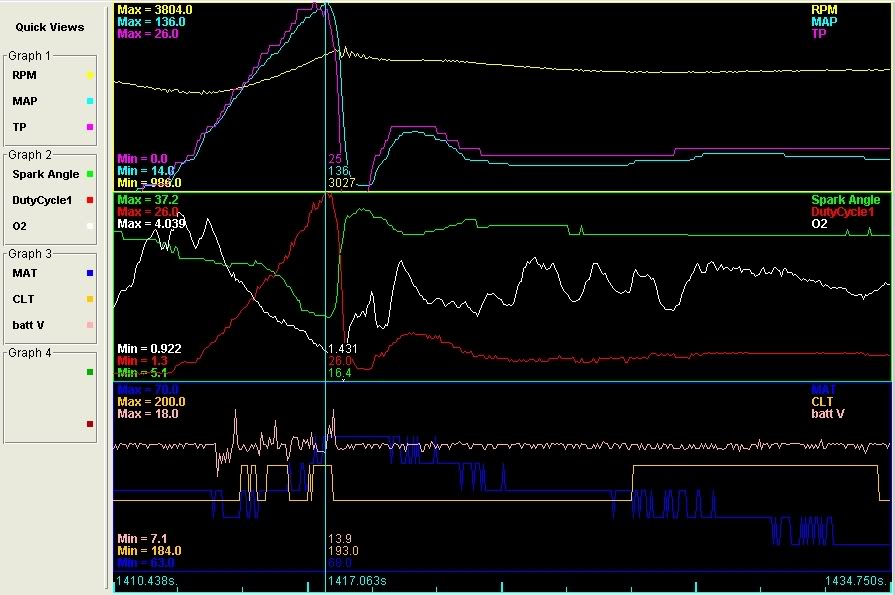This screenshot has width=895, height=595.
Task: Click the green Spark Angle color swatch
Action: pyautogui.click(x=90, y=174)
